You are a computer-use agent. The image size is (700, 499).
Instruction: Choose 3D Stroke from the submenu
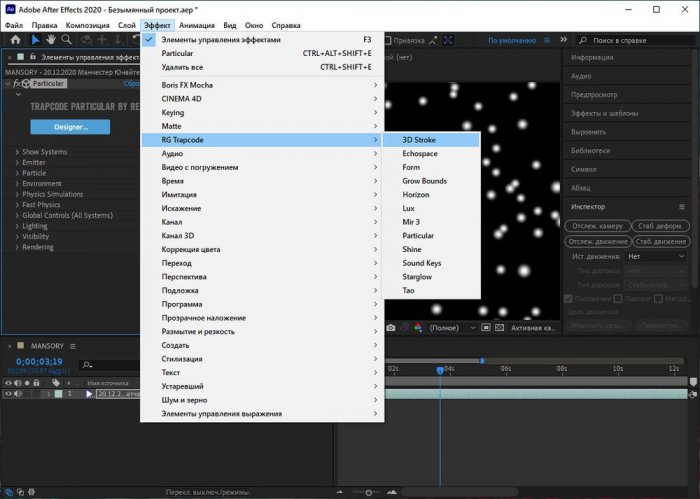(431, 140)
